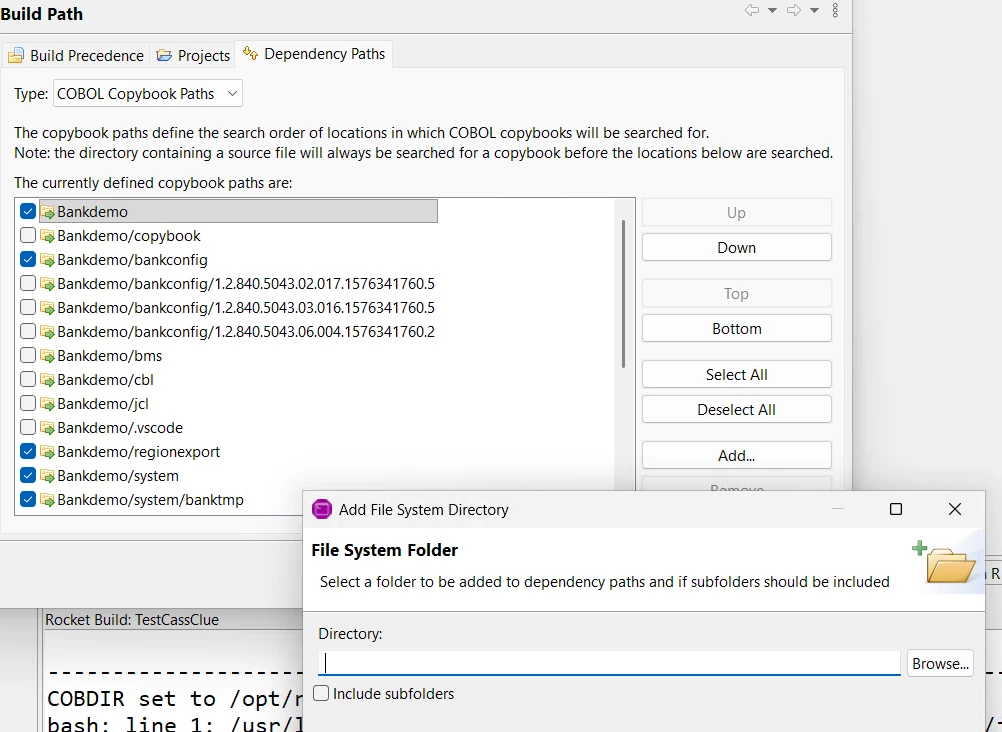This screenshot has height=732, width=1002.
Task: Click the Bankdemo/system folder icon
Action: coord(47,476)
